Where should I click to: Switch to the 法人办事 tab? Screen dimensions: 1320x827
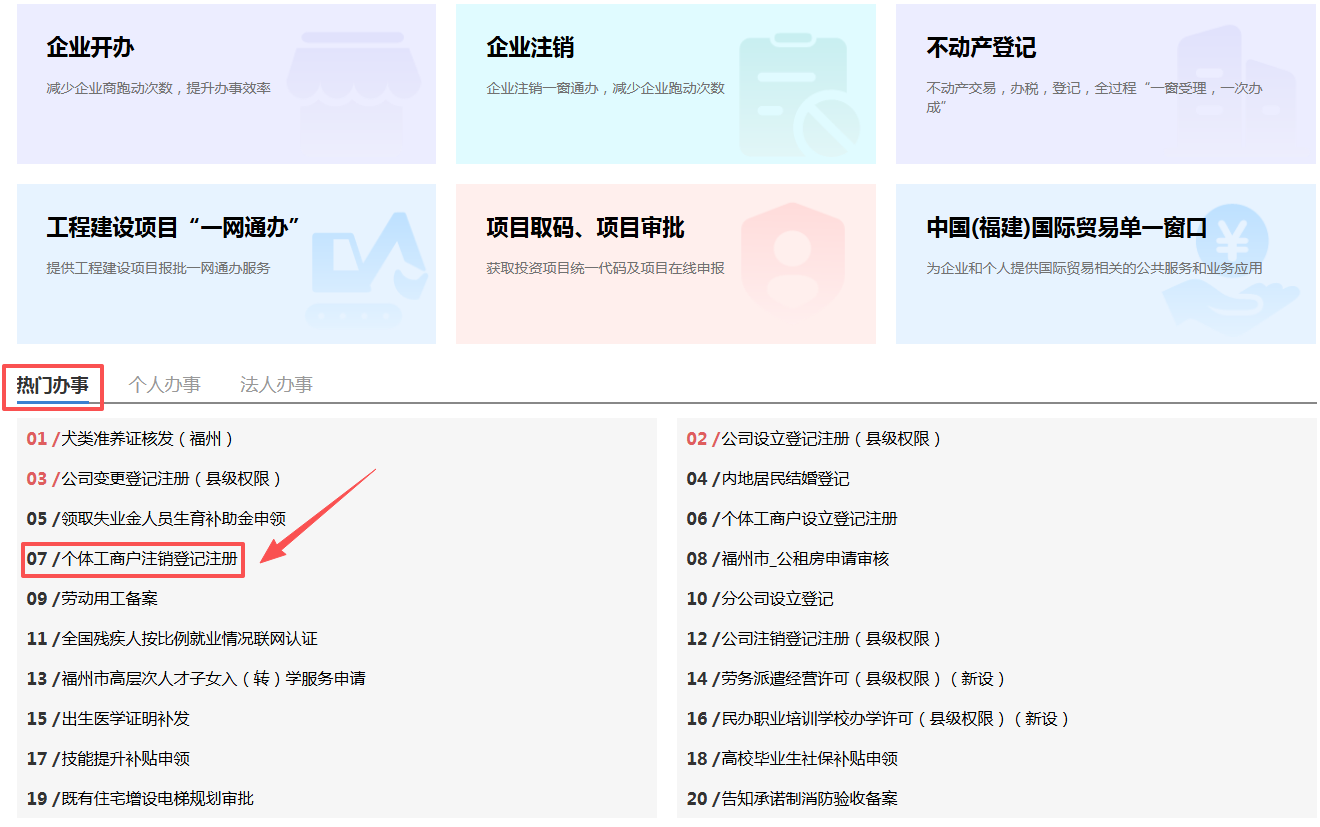coord(276,385)
